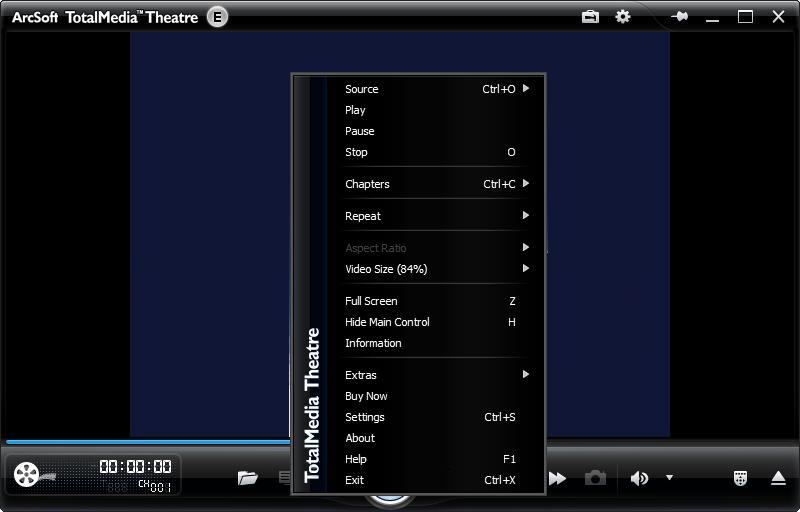Expand the Repeat submenu

[x=437, y=216]
